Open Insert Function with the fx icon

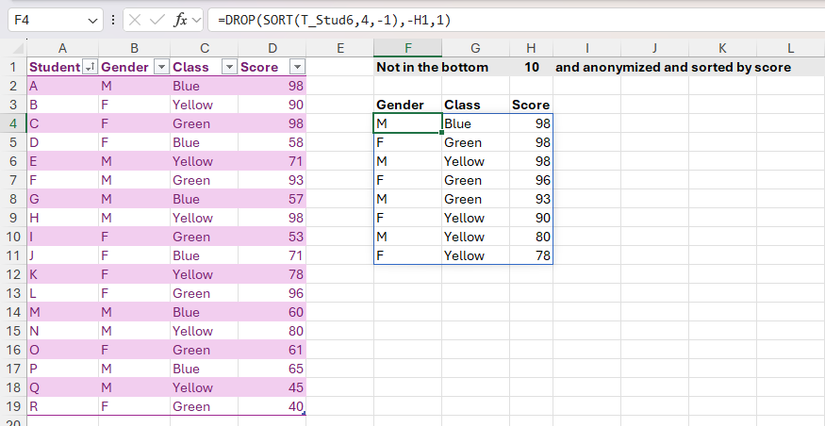[x=182, y=20]
